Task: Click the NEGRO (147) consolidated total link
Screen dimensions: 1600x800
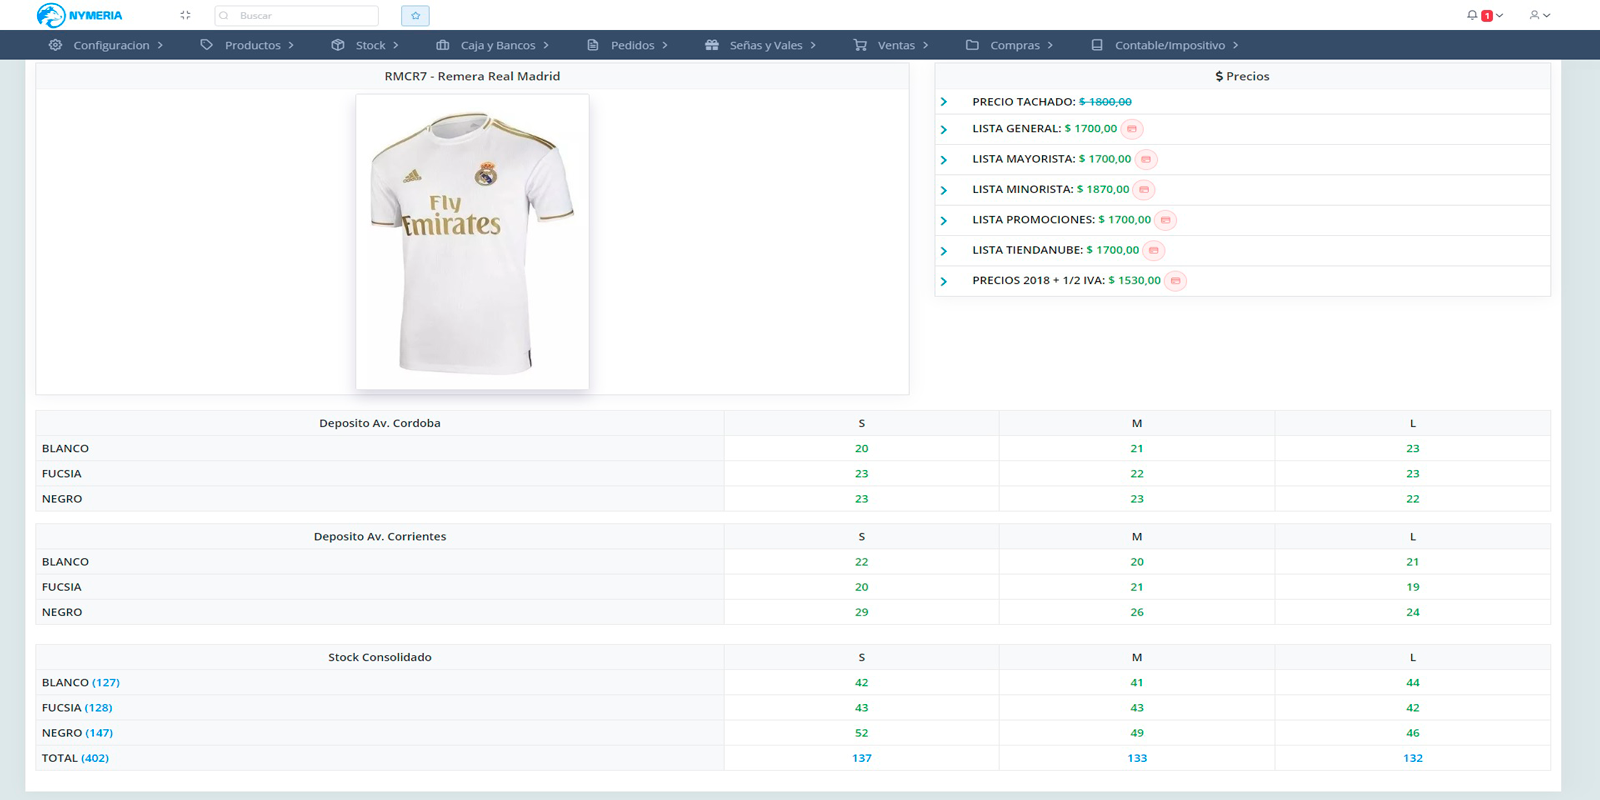Action: coord(99,732)
